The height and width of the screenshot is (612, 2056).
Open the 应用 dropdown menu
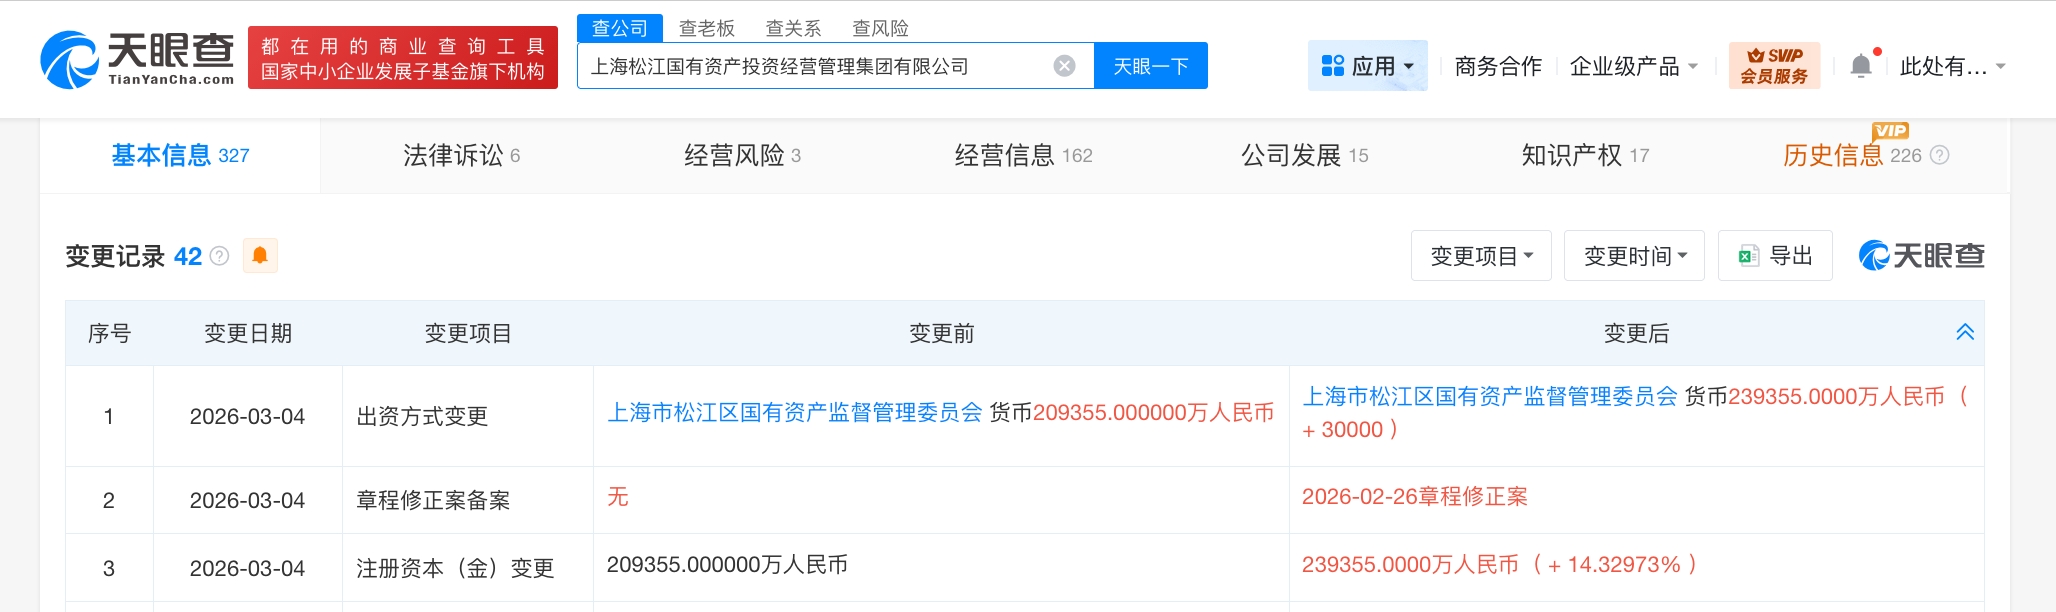pos(1367,66)
